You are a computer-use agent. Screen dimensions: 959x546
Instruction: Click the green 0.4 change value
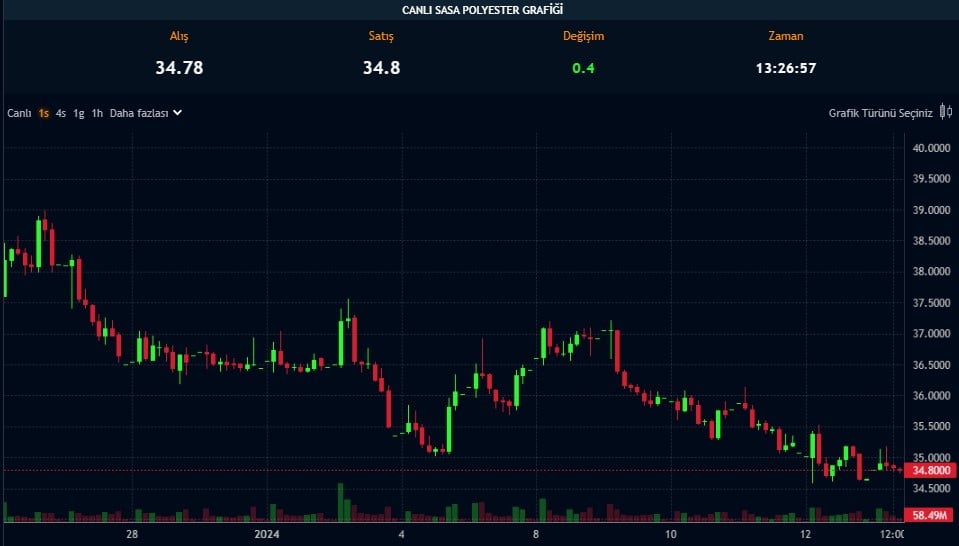[x=583, y=68]
